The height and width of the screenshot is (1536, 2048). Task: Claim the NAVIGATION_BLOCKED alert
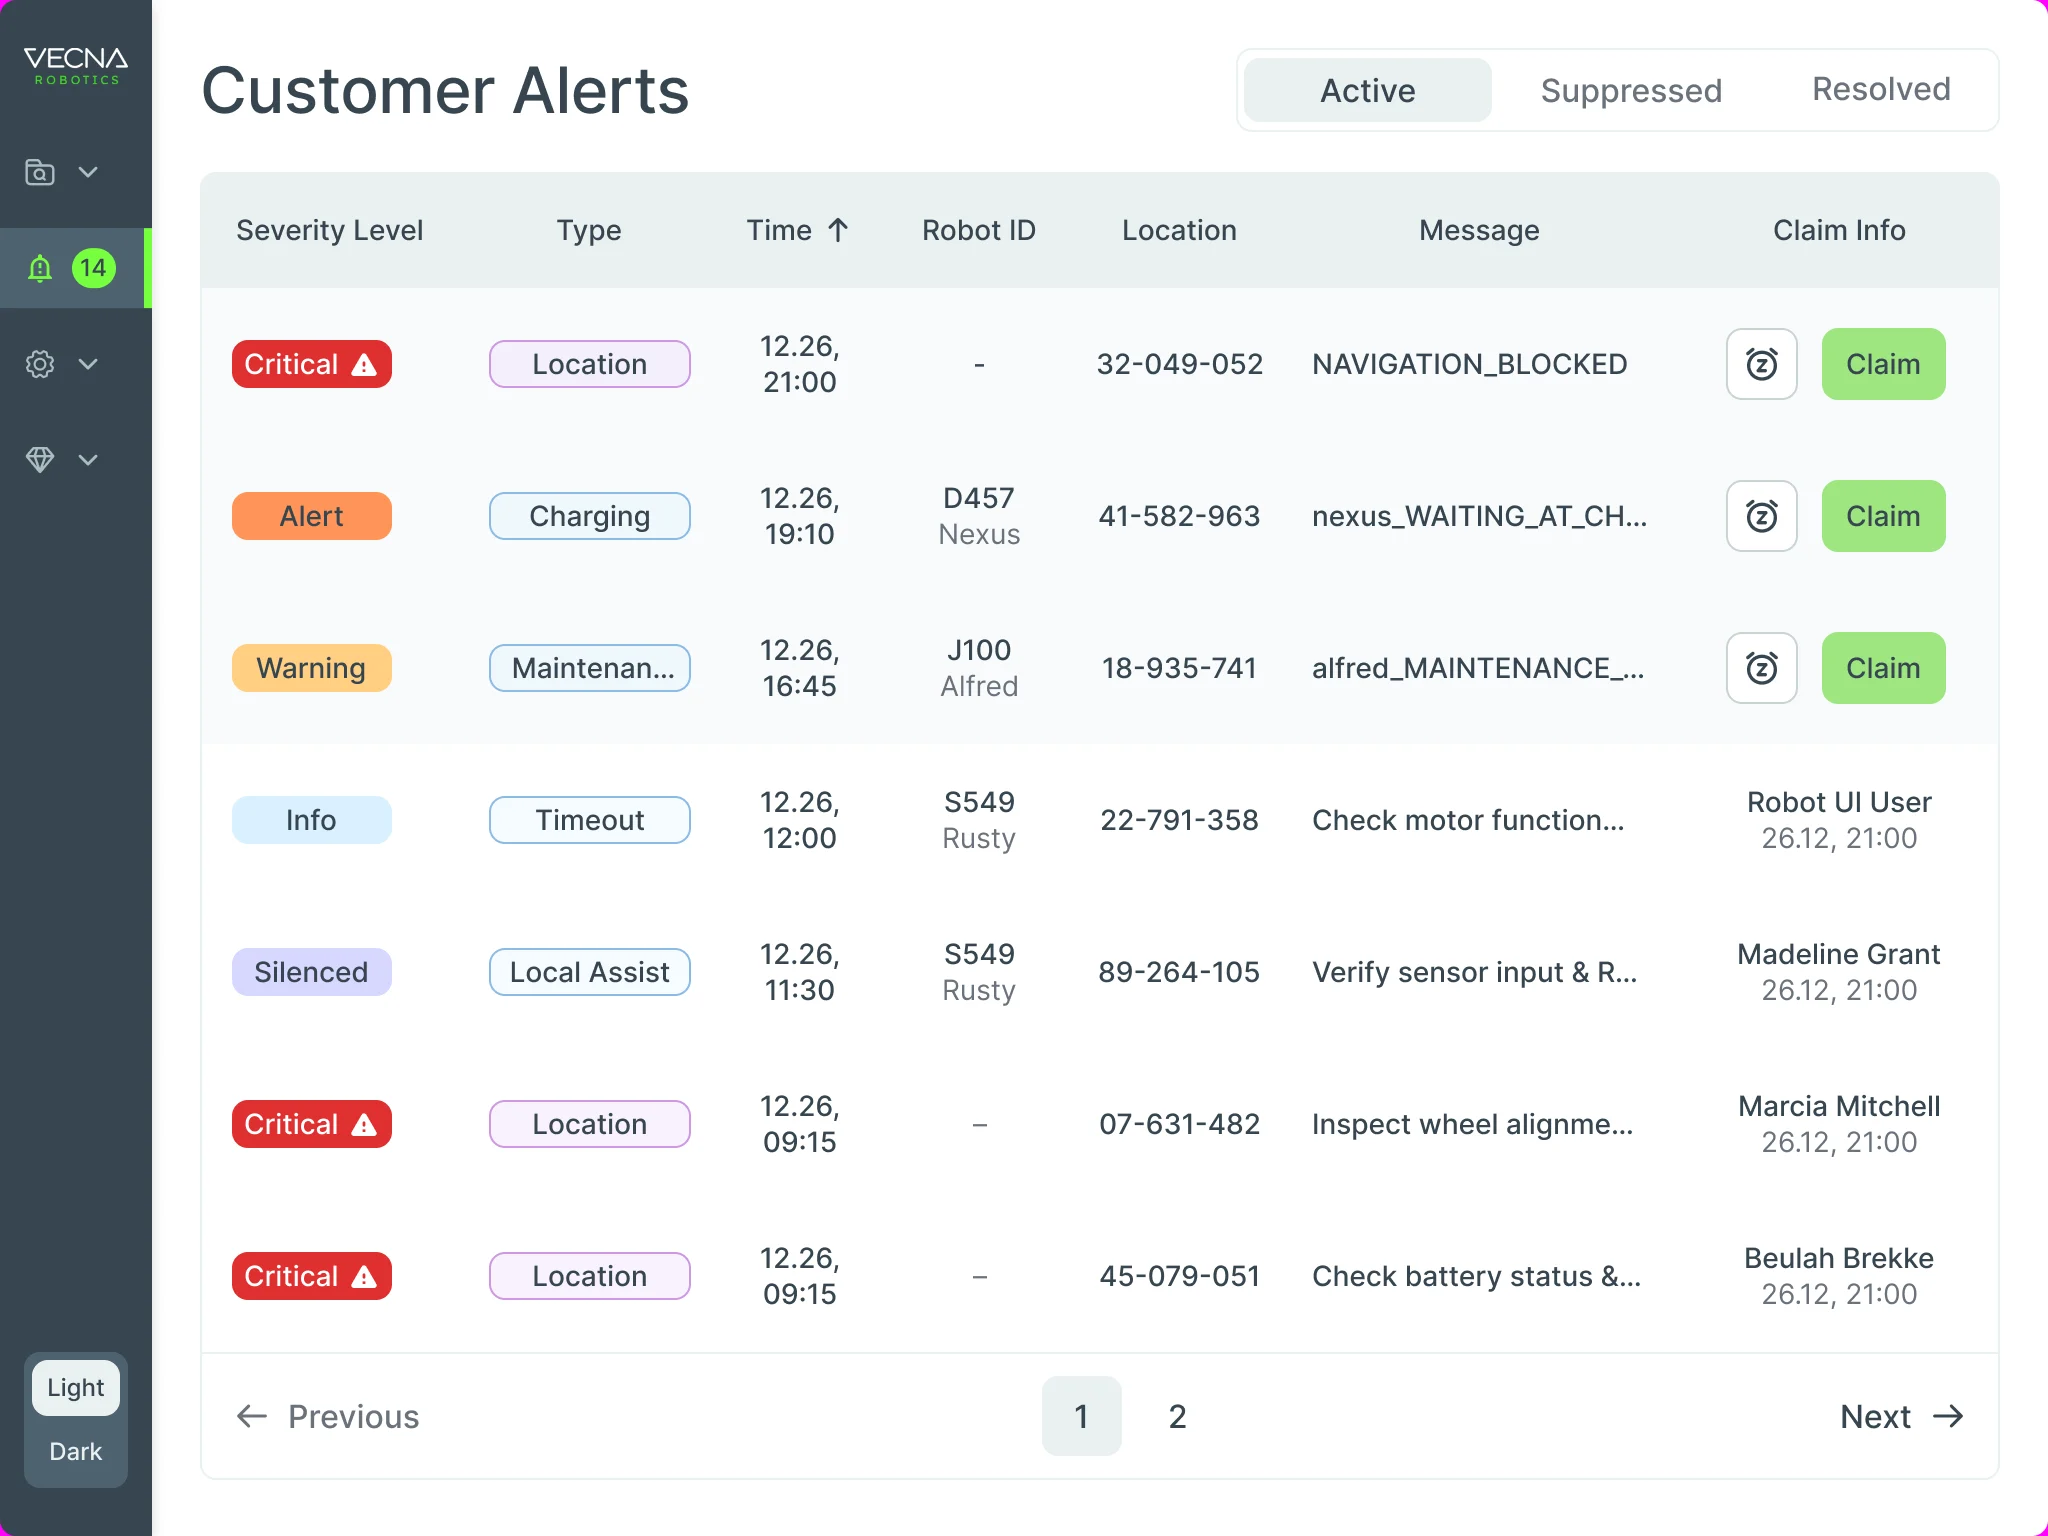[x=1883, y=364]
